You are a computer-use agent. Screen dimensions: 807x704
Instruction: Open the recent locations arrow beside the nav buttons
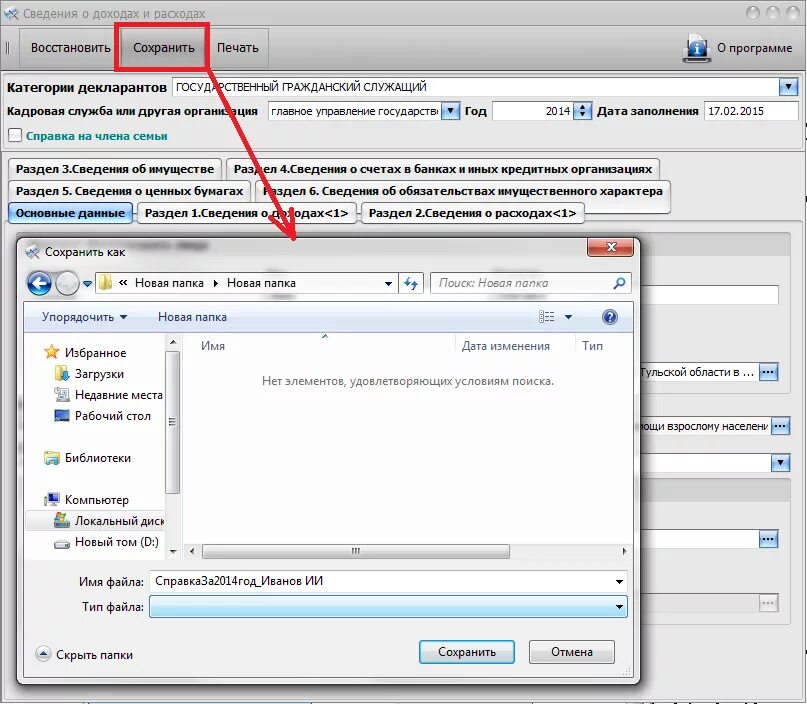point(87,284)
